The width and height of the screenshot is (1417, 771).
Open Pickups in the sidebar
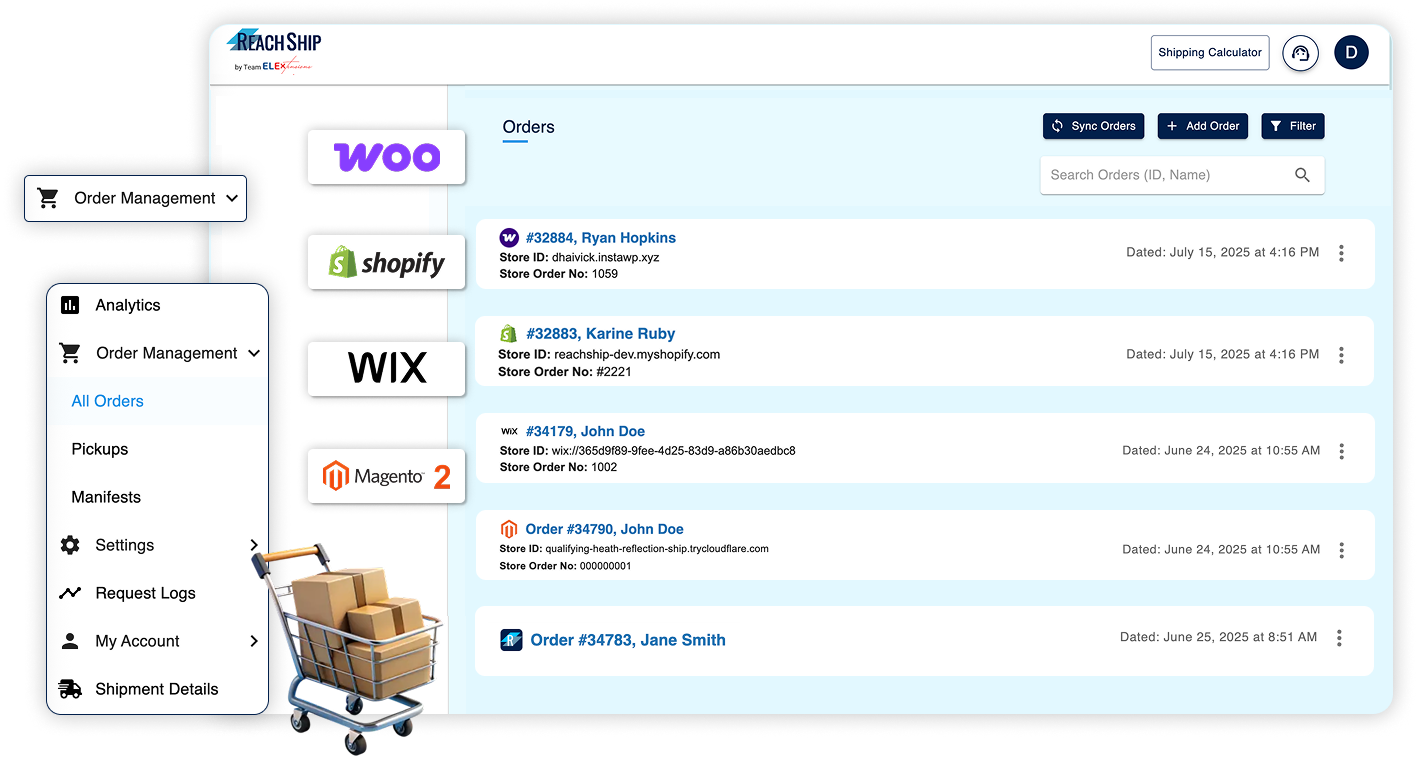[x=100, y=449]
